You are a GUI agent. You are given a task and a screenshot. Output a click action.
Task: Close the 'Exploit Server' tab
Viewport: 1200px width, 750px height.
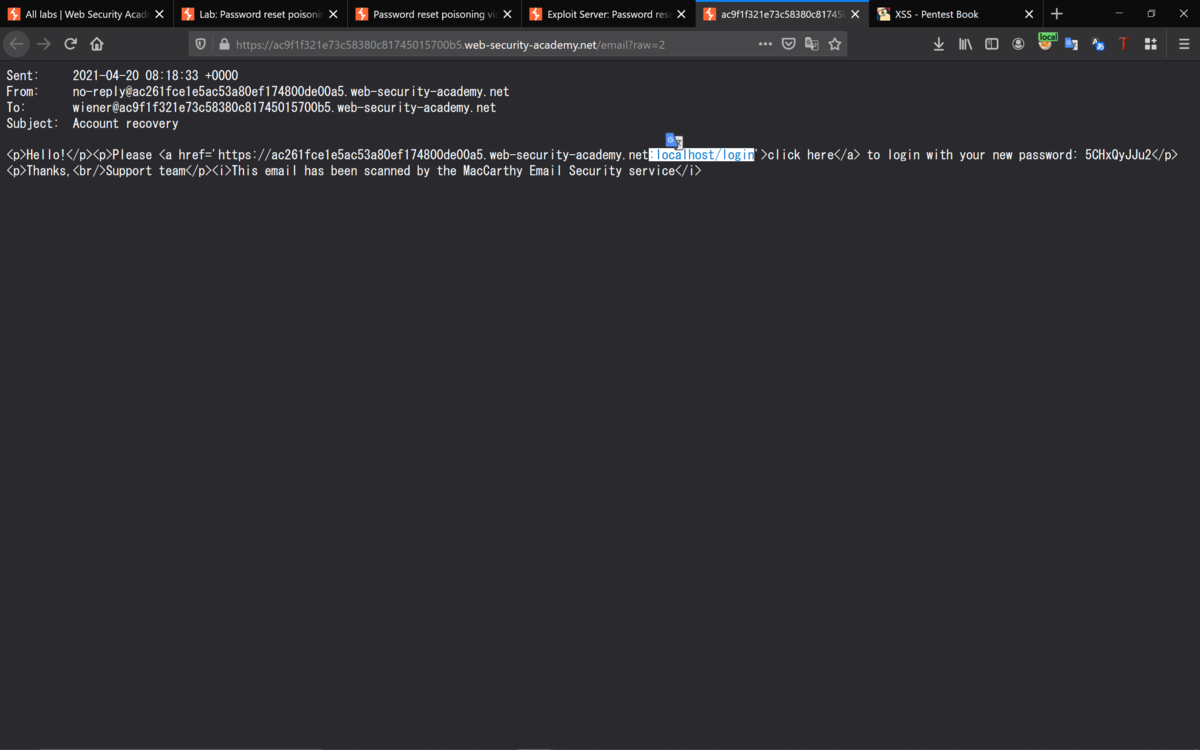[681, 14]
